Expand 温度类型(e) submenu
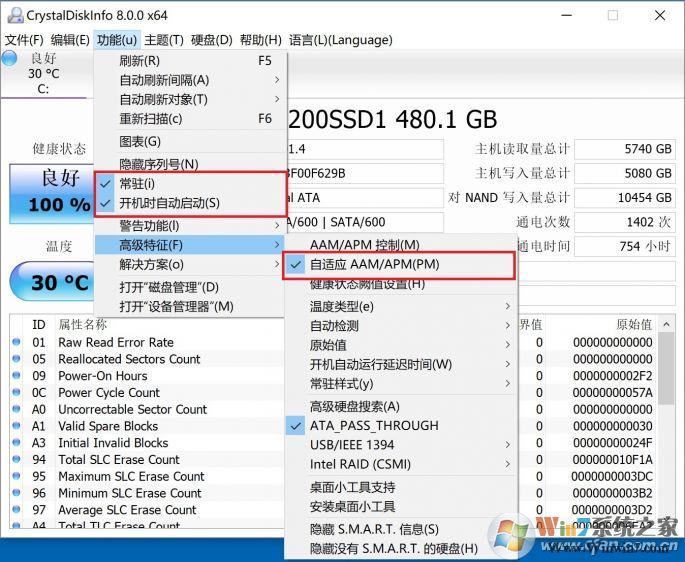The image size is (685, 562). pos(400,306)
